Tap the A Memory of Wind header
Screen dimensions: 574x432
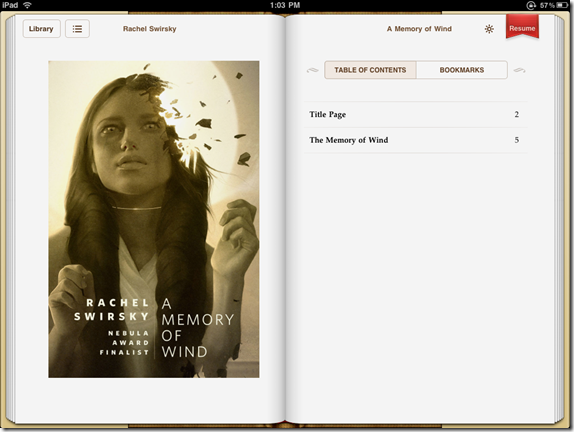(x=419, y=29)
